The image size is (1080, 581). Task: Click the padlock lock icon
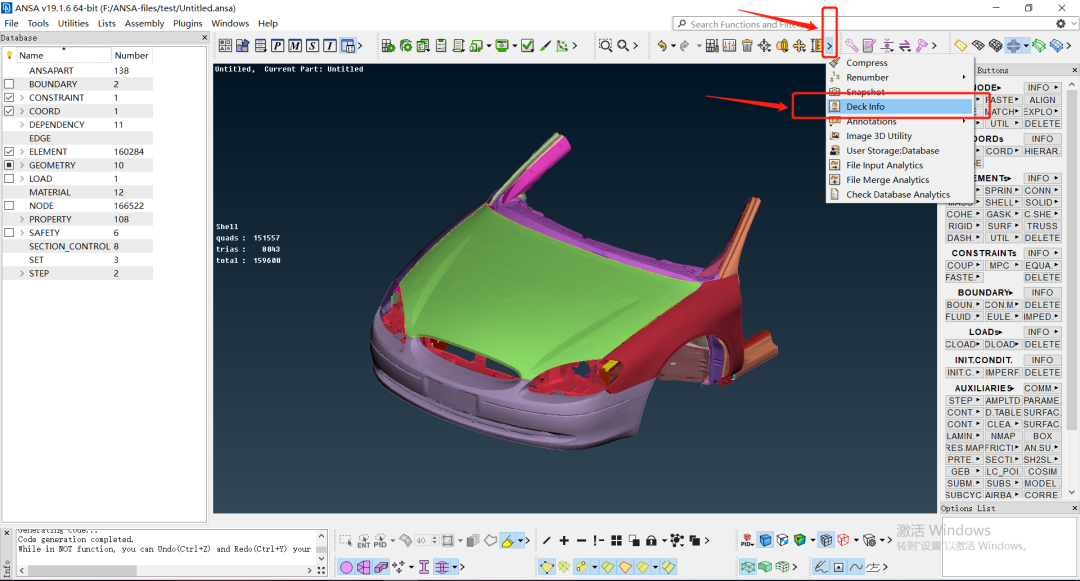651,540
